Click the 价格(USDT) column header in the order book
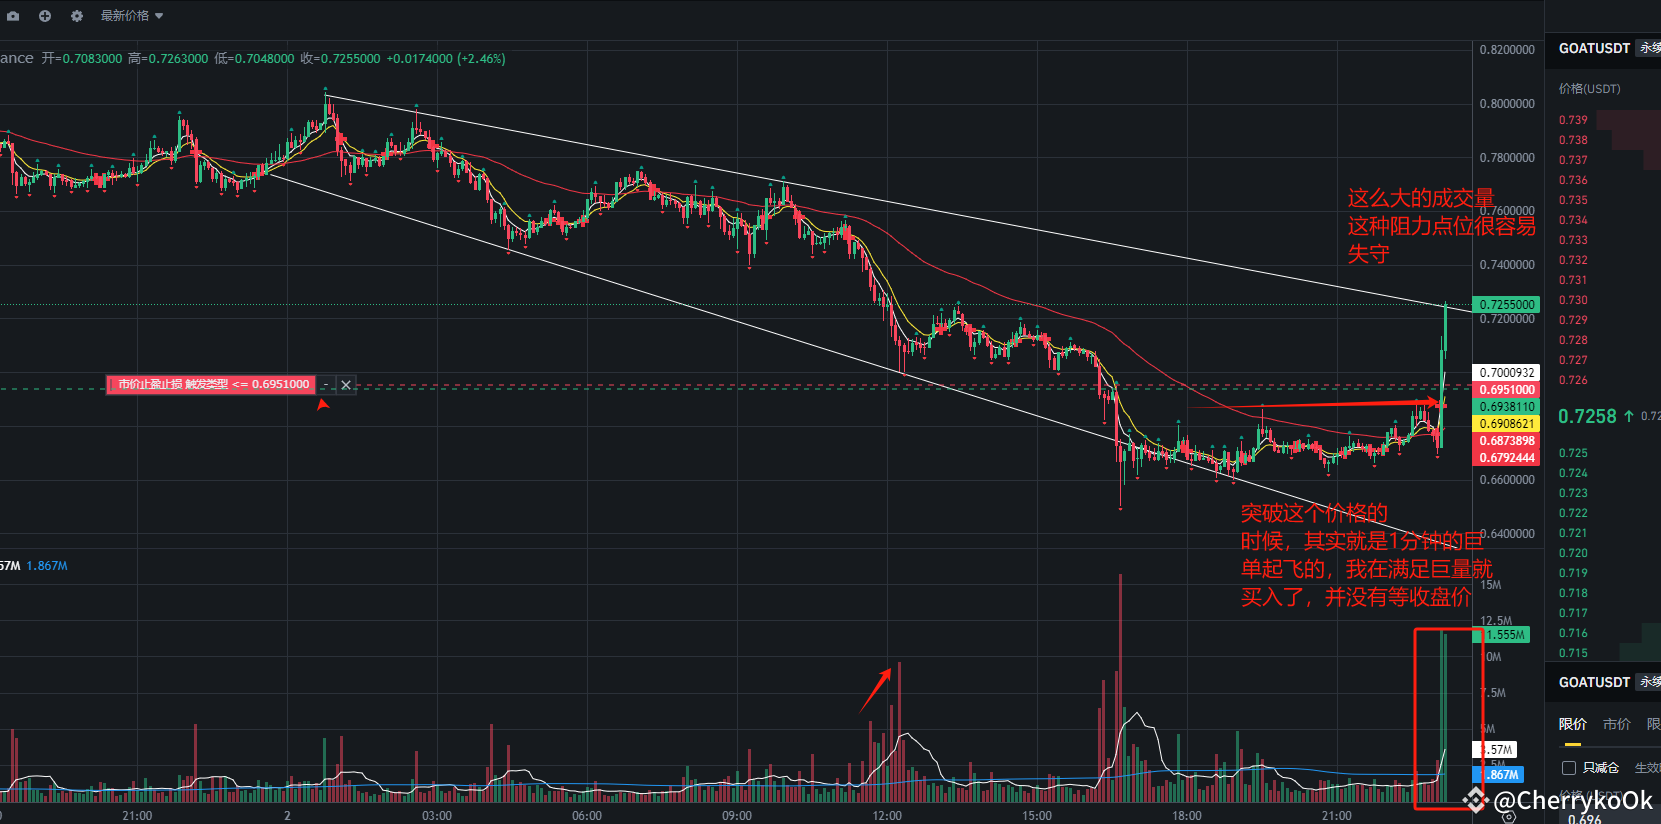This screenshot has width=1661, height=824. (1589, 89)
